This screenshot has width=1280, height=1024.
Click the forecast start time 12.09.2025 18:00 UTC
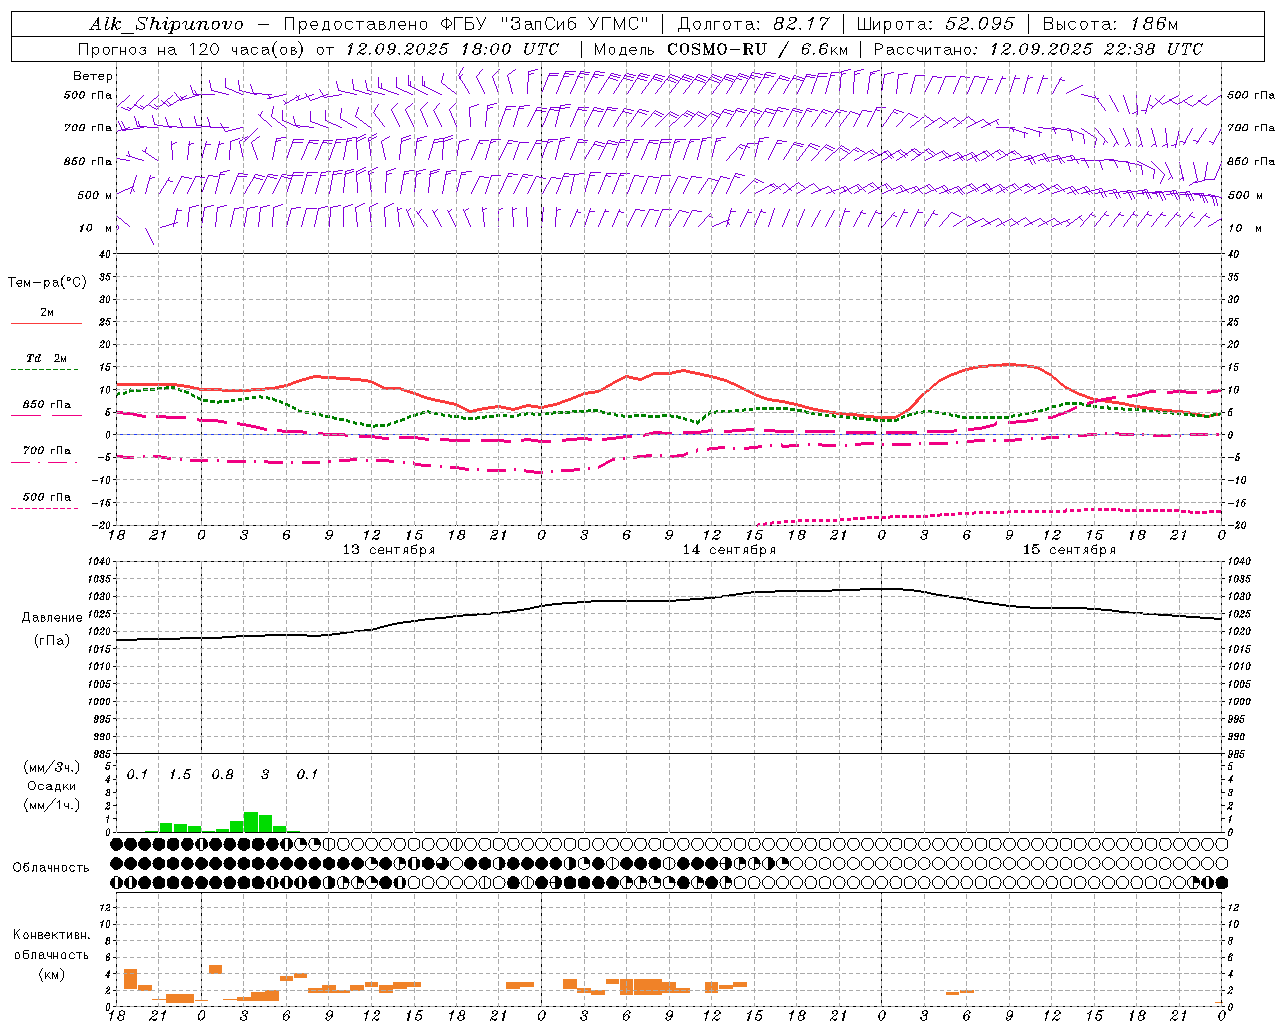point(452,49)
